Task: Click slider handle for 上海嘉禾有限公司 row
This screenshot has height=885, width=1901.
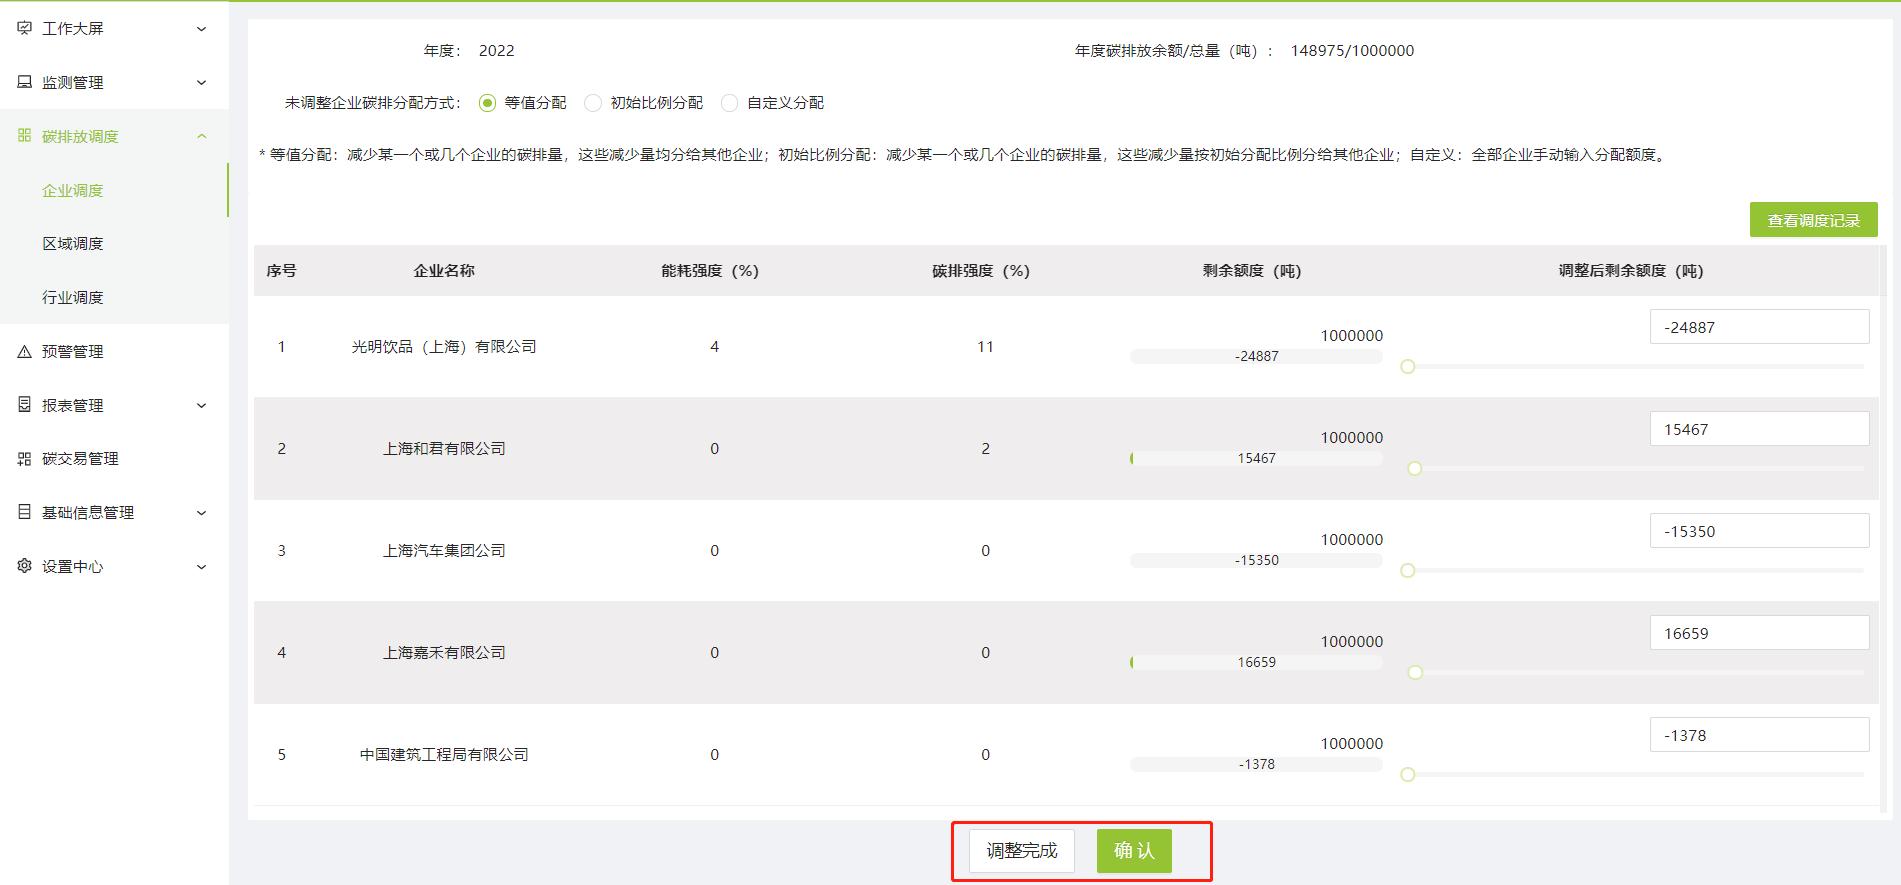Action: pos(1414,673)
